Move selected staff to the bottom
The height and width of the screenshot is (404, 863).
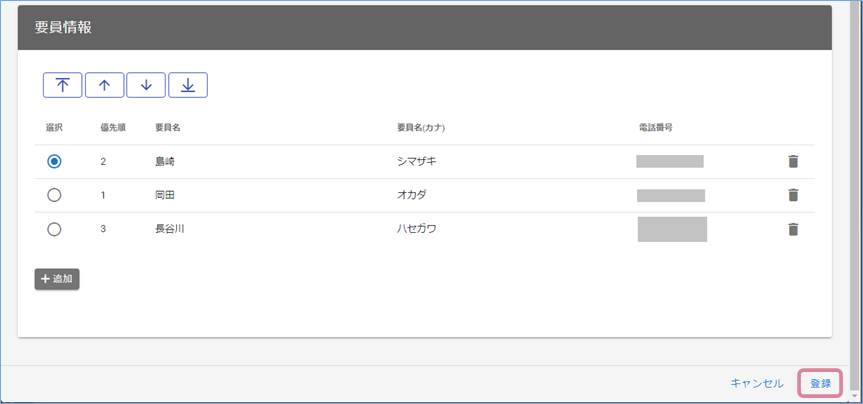pyautogui.click(x=188, y=85)
